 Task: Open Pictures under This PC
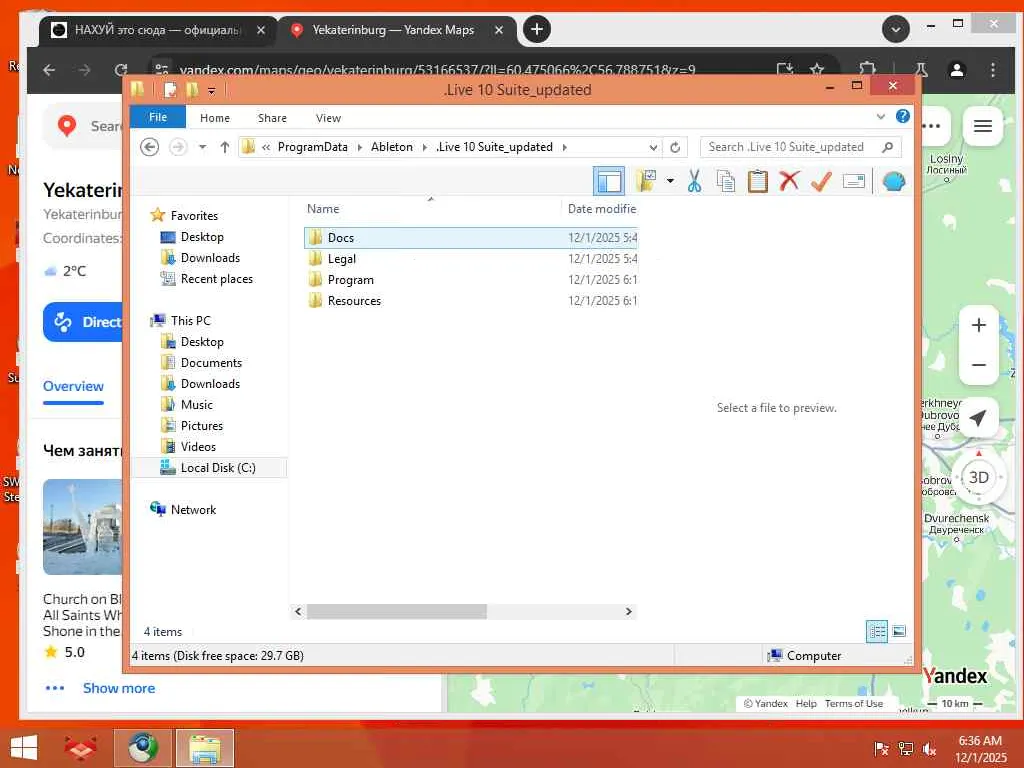(x=202, y=426)
